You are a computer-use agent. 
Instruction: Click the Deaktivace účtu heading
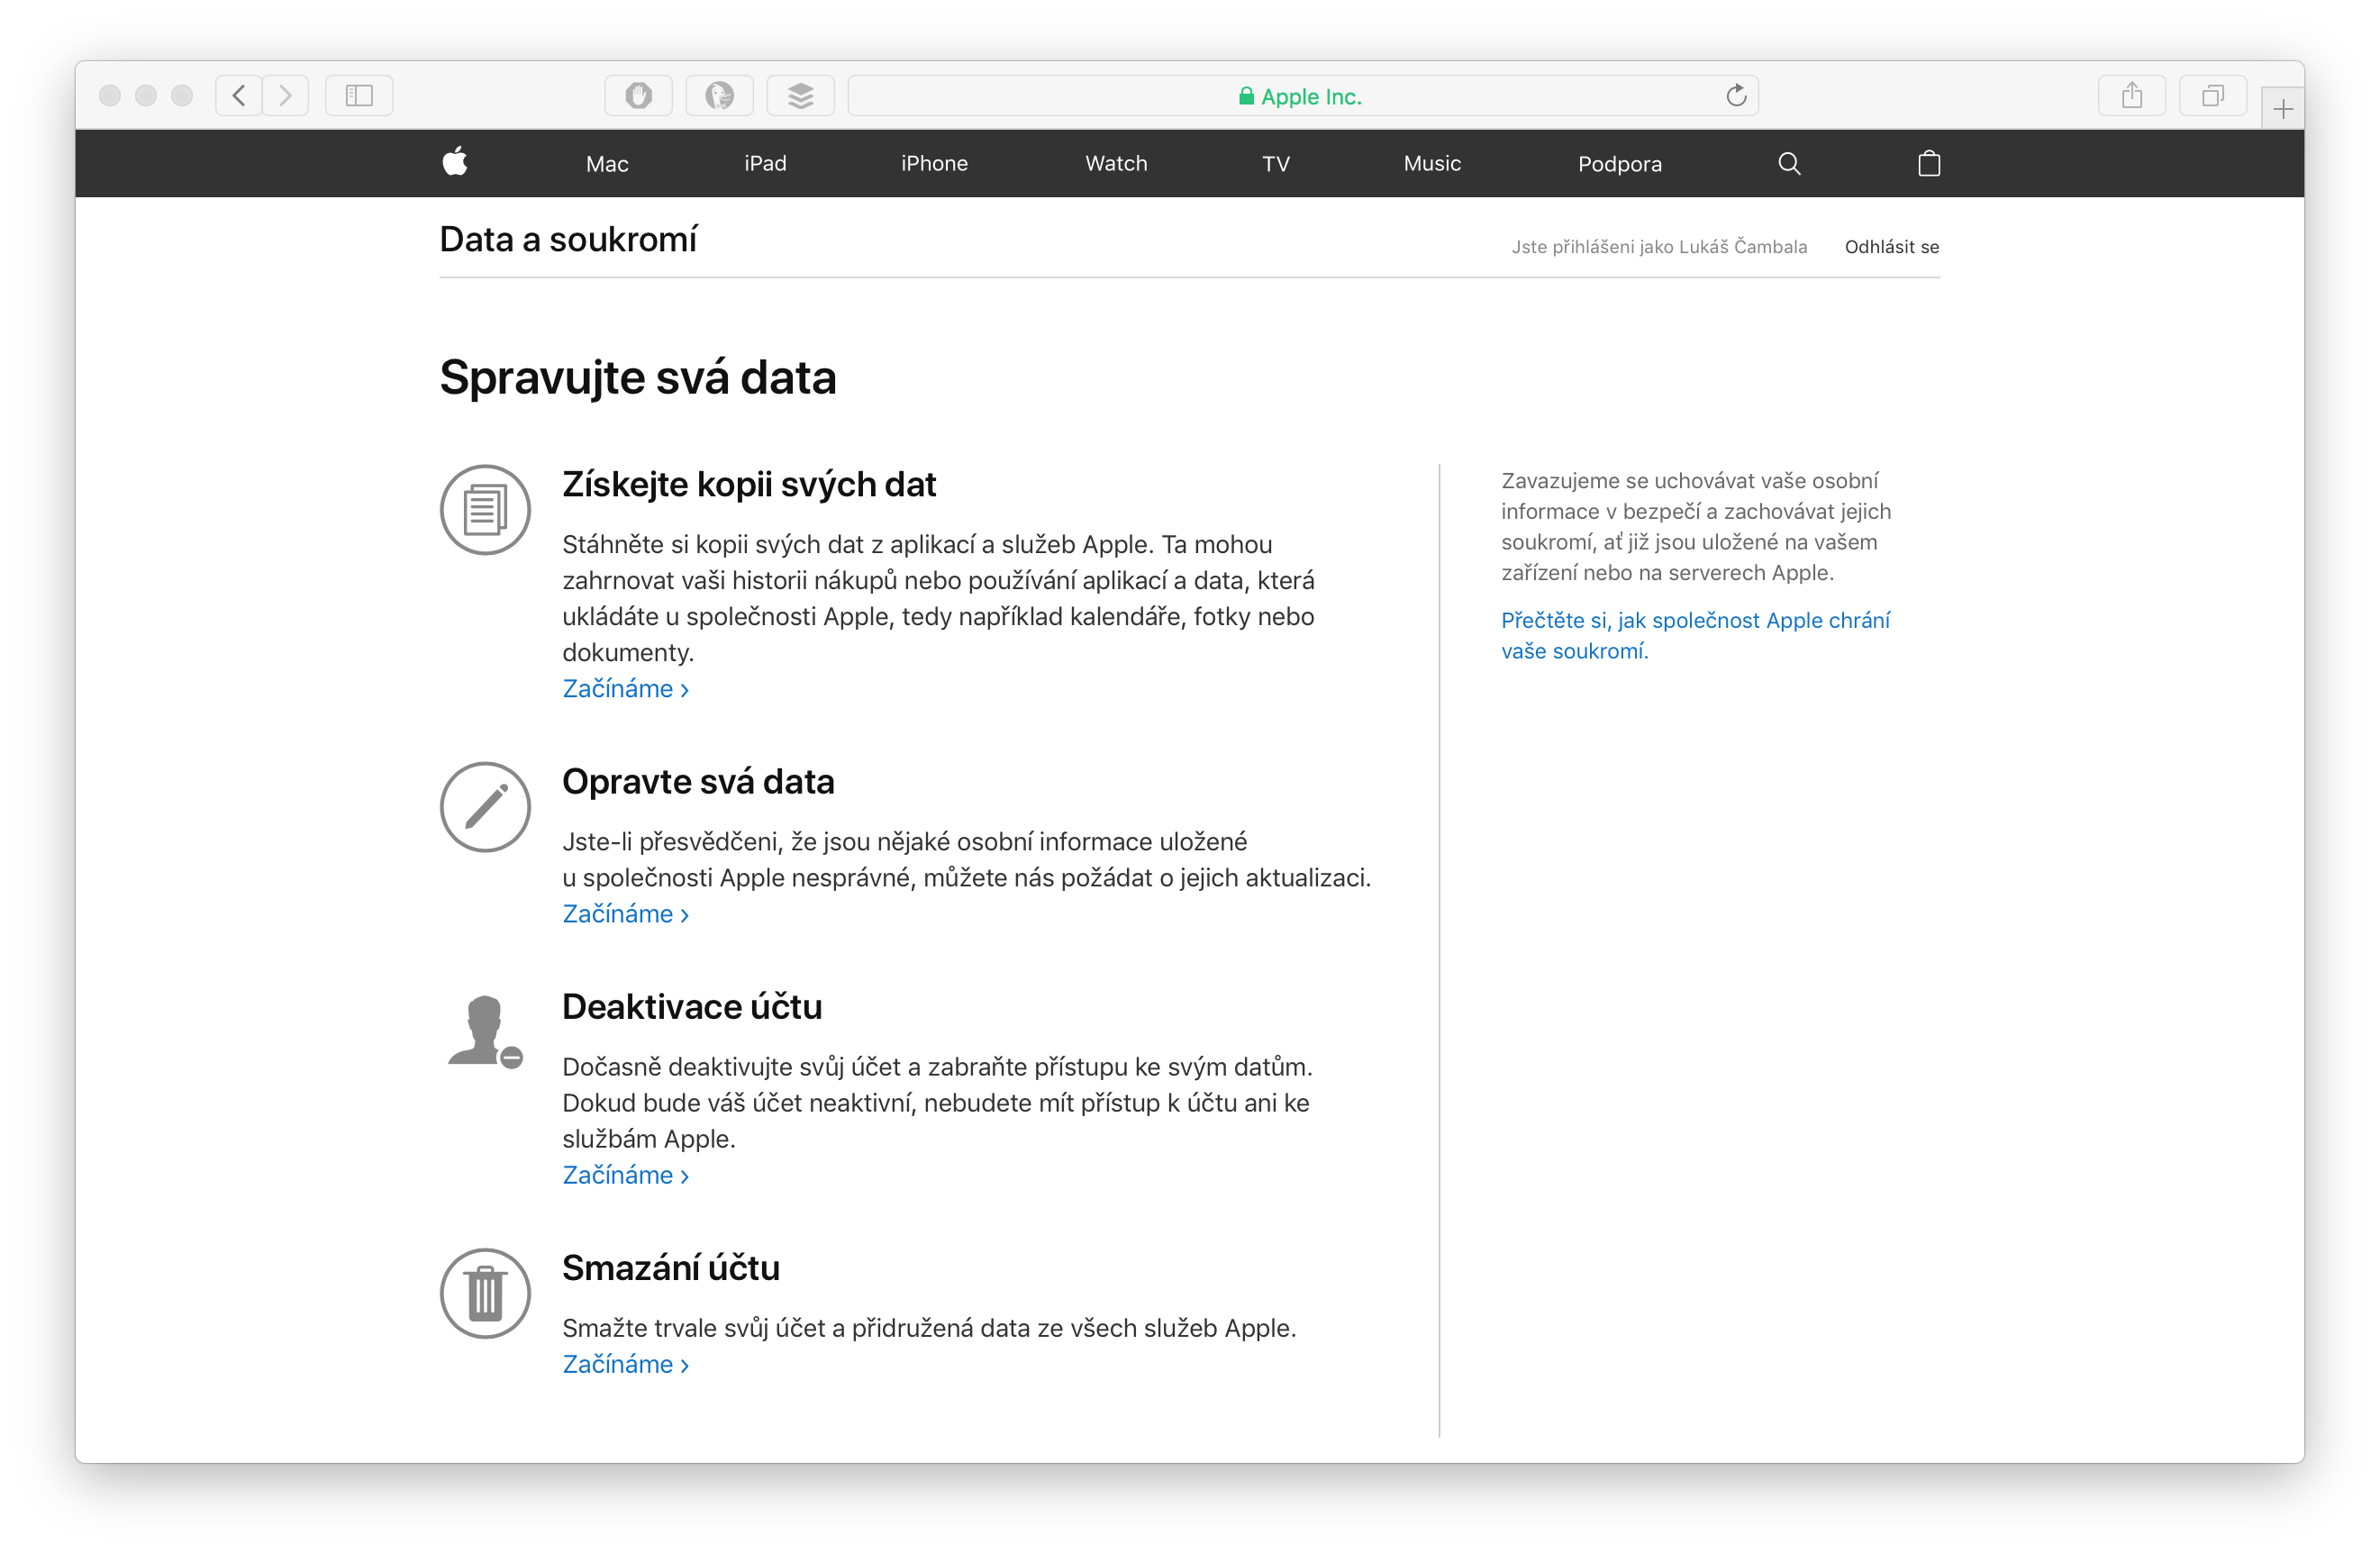tap(692, 1006)
